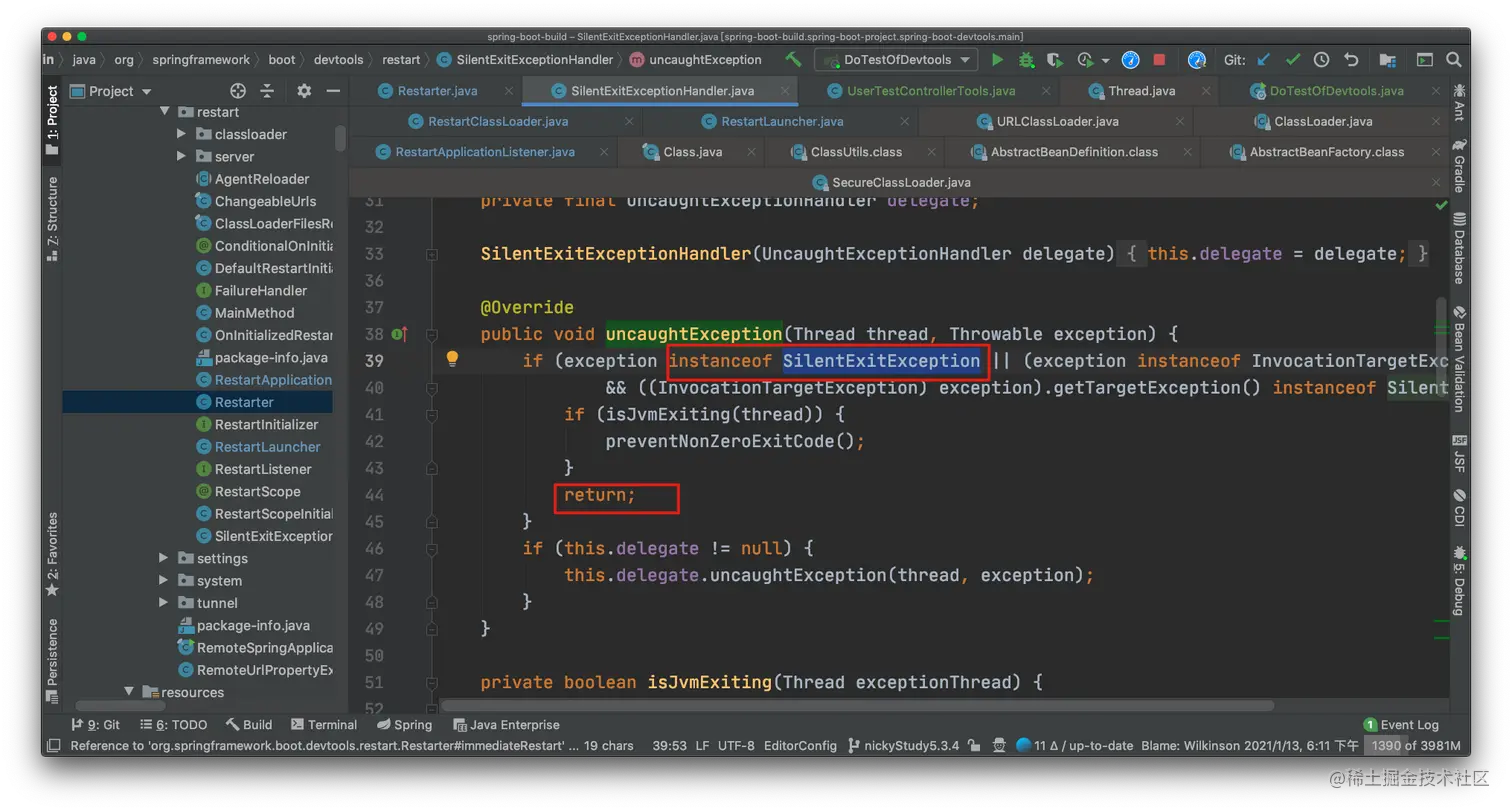Select FailureHandler in project tree
1512x811 pixels.
tap(261, 290)
